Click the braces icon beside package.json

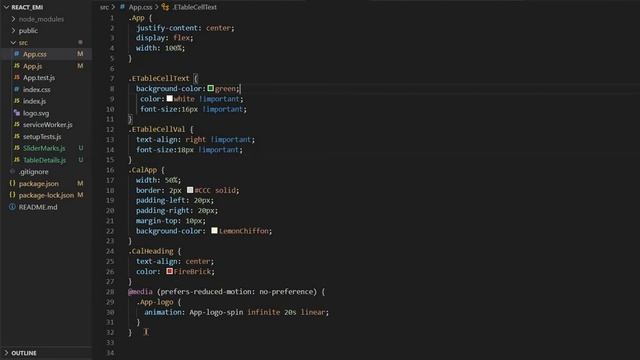pyautogui.click(x=12, y=183)
